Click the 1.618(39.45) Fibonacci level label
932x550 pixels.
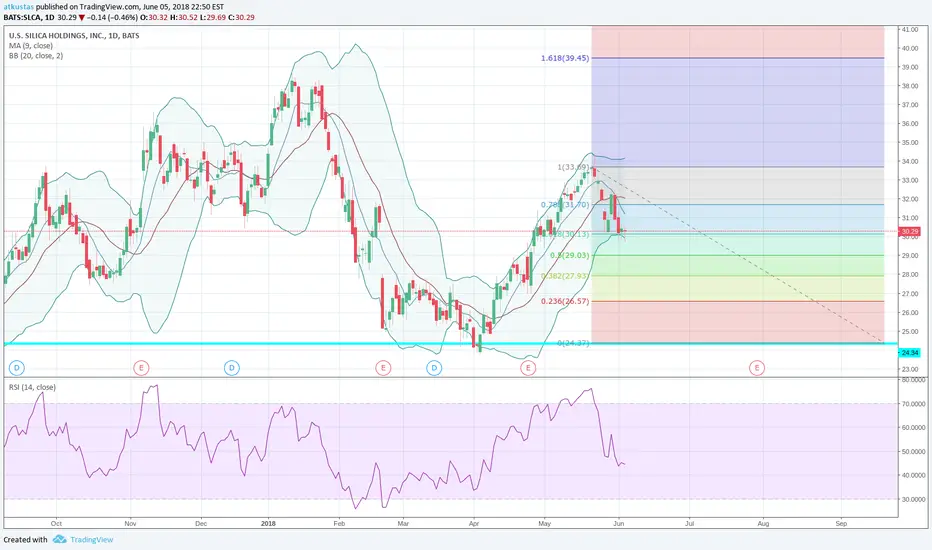tap(565, 58)
